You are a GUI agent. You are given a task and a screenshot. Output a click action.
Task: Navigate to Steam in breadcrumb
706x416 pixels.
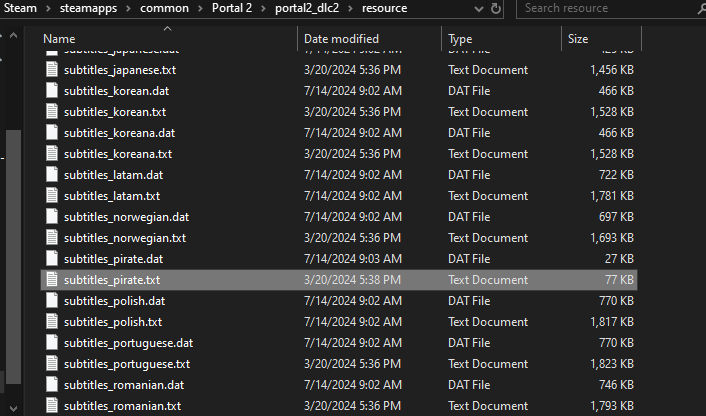click(x=20, y=8)
